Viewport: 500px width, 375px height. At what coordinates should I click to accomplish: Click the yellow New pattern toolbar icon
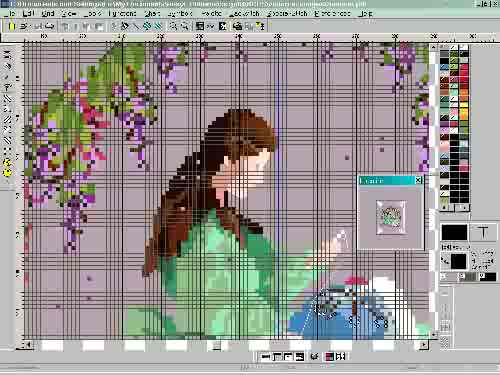pos(11,26)
